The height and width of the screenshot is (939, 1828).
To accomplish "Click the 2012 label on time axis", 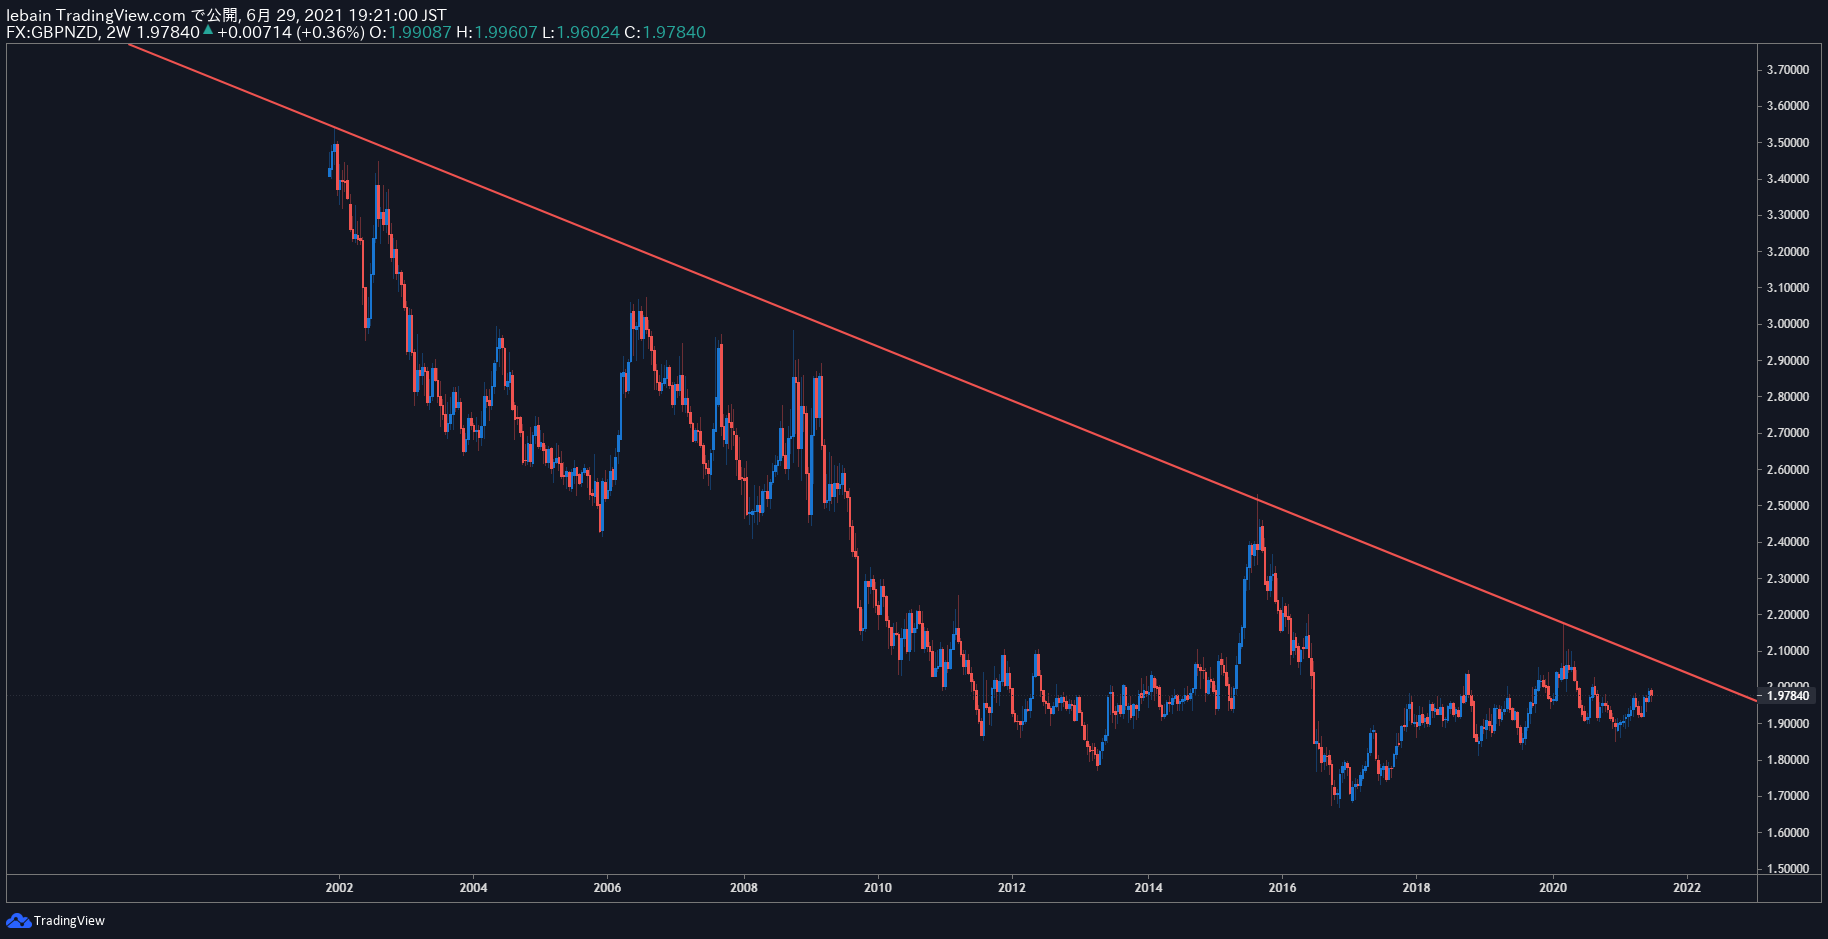I will click(x=1012, y=888).
